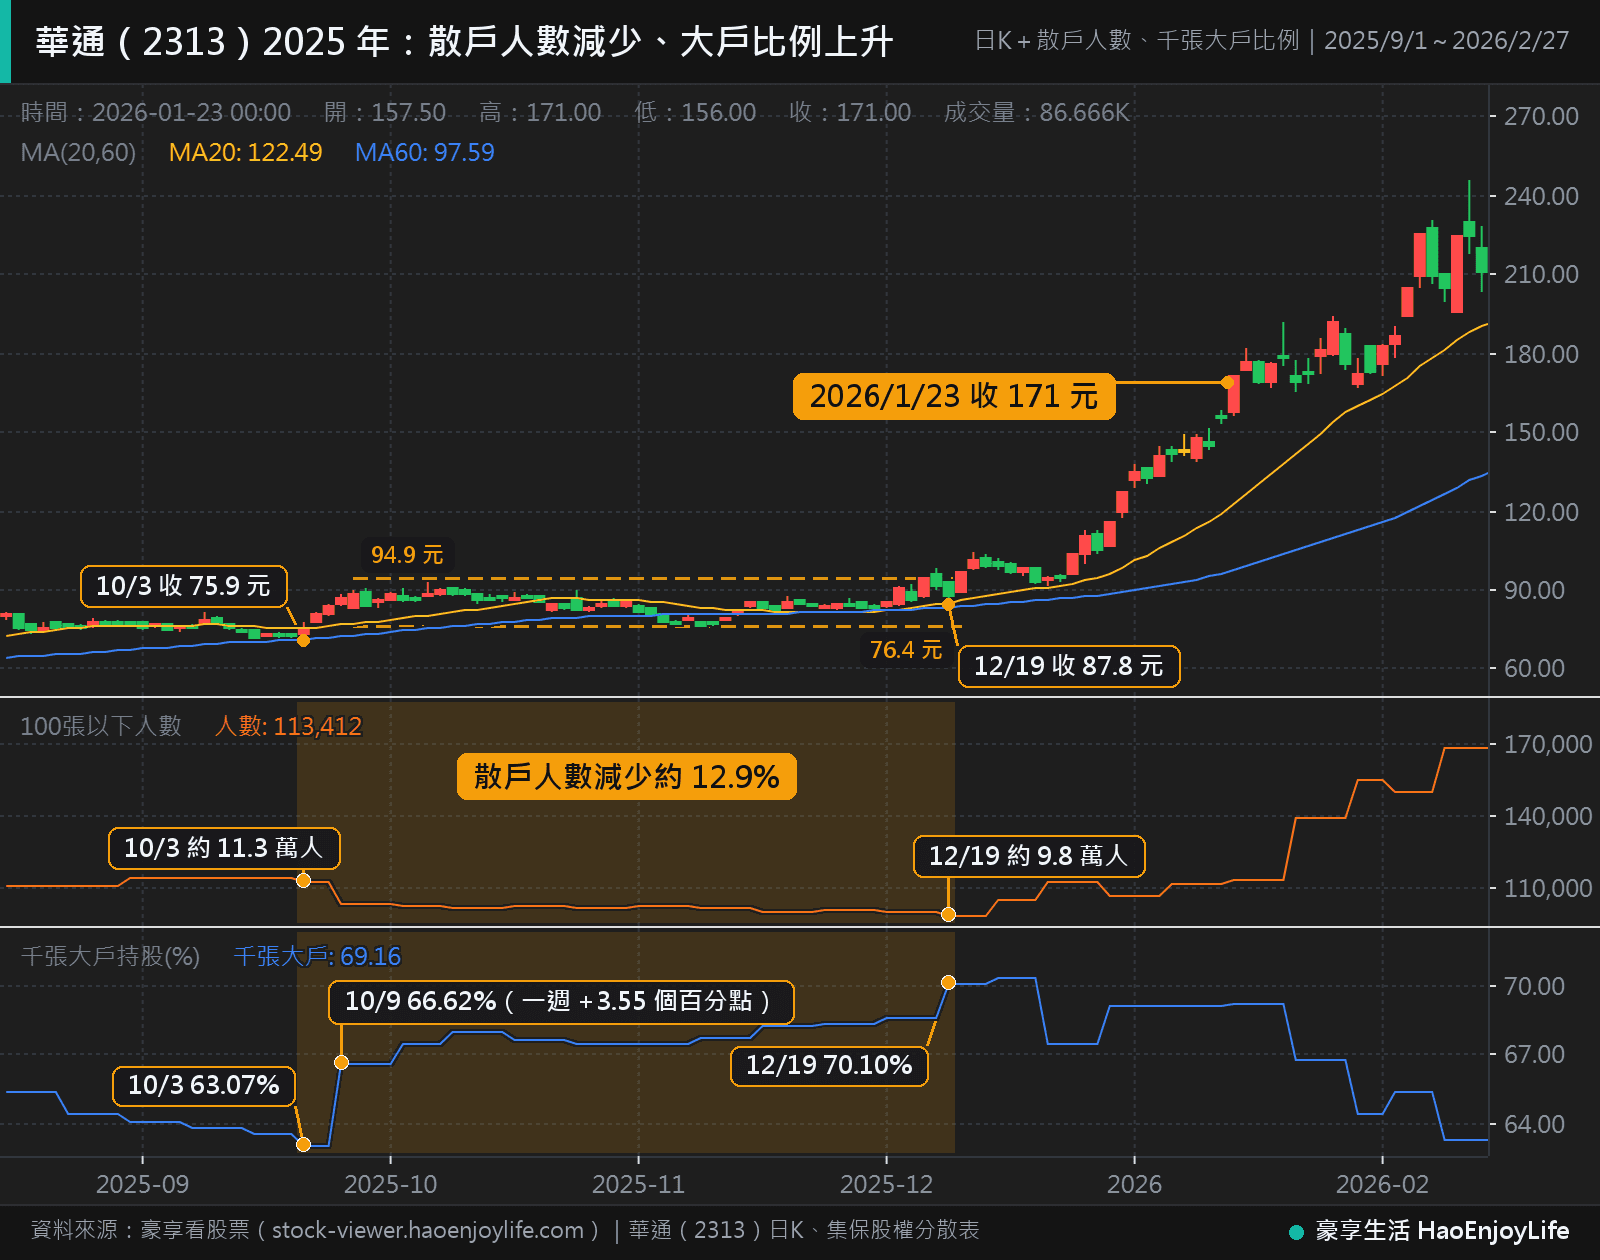Click the 開：157.50 open price value
The width and height of the screenshot is (1600, 1260).
click(x=385, y=112)
